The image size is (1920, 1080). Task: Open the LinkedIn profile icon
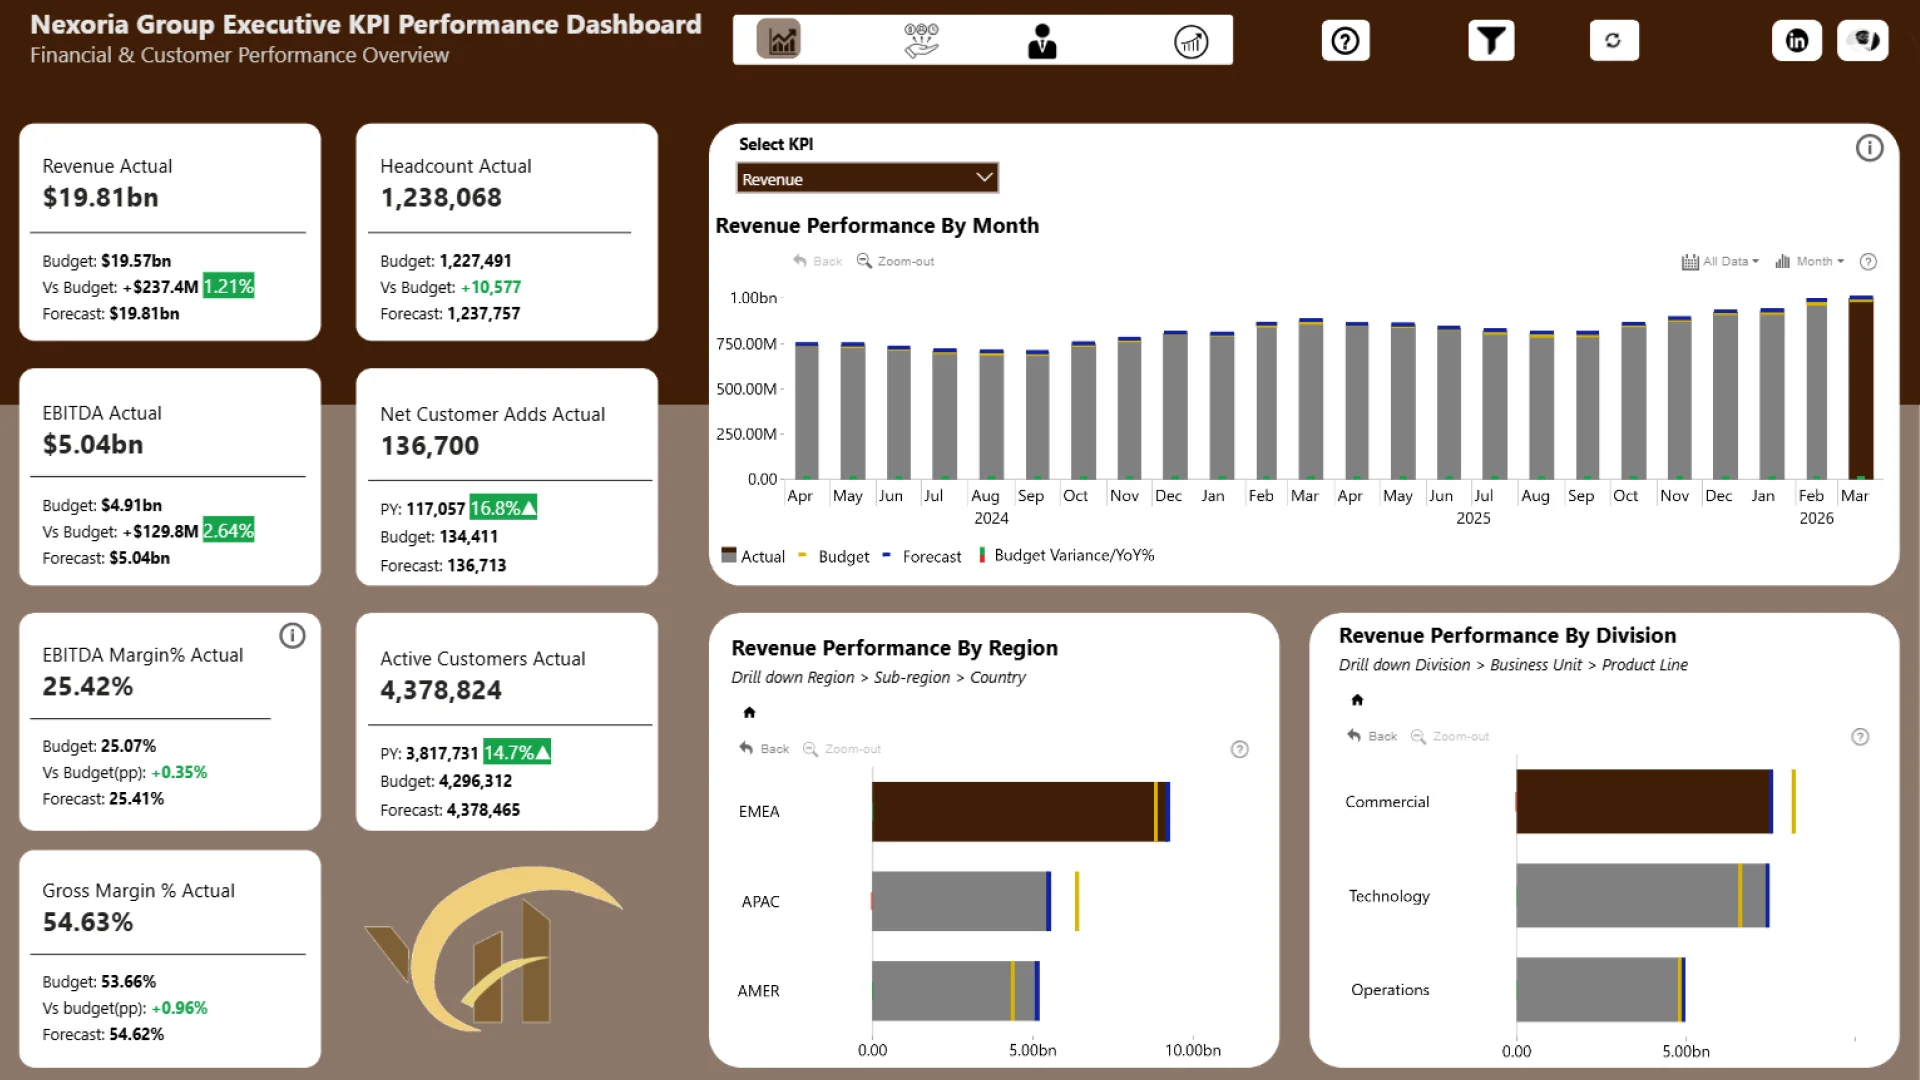[x=1796, y=41]
